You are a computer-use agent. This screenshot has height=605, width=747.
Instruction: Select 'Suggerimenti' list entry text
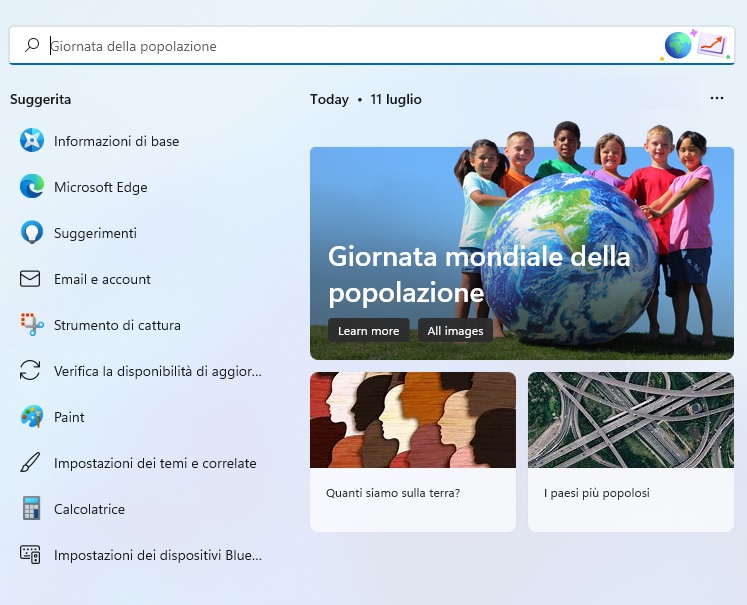point(95,233)
